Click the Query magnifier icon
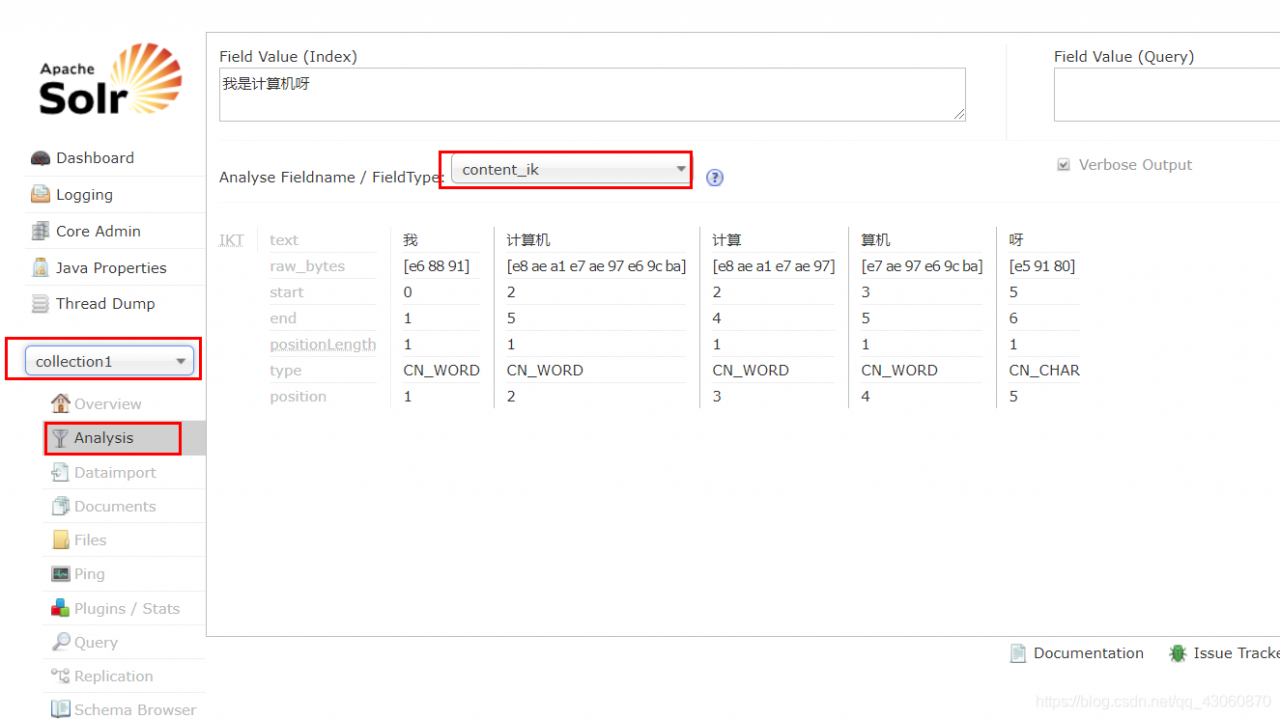Viewport: 1280px width, 719px height. pyautogui.click(x=61, y=642)
